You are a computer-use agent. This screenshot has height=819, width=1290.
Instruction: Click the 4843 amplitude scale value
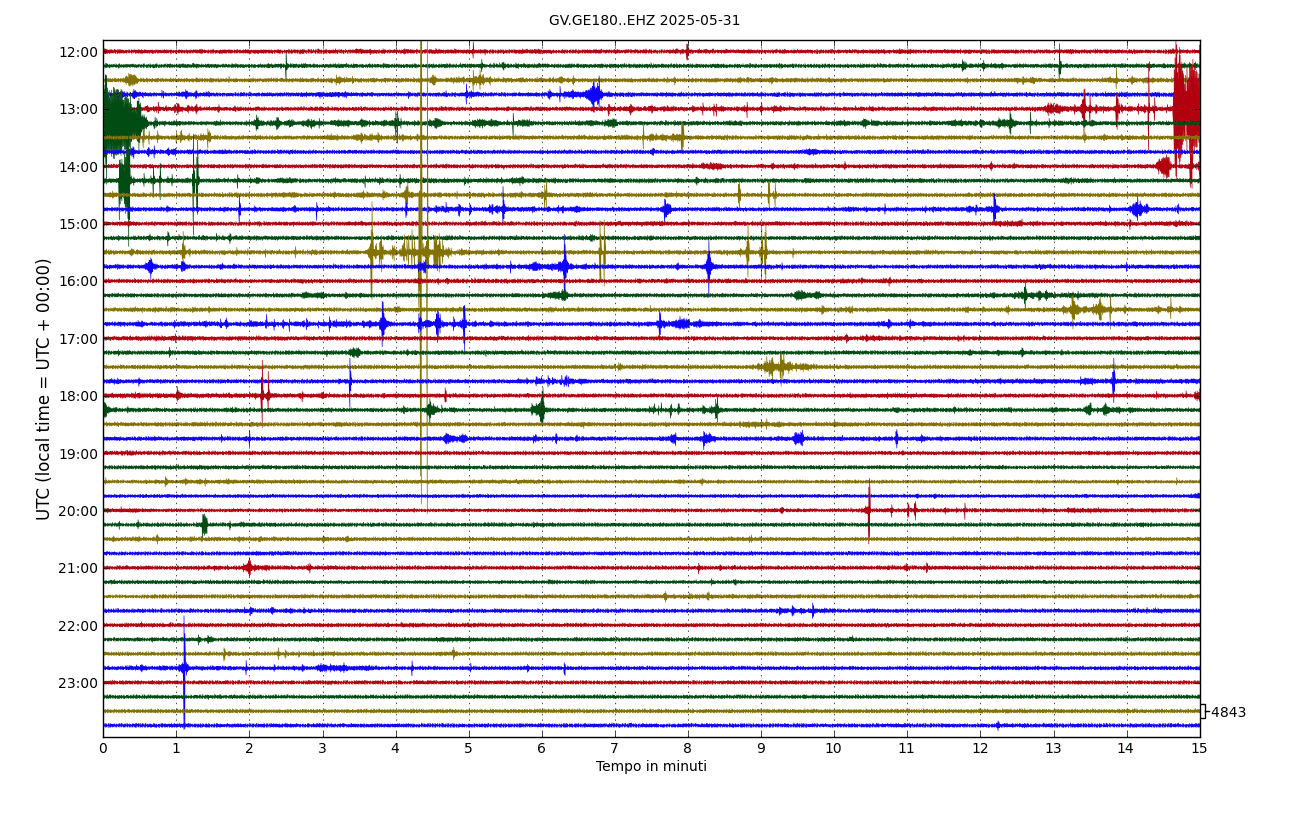(1229, 713)
